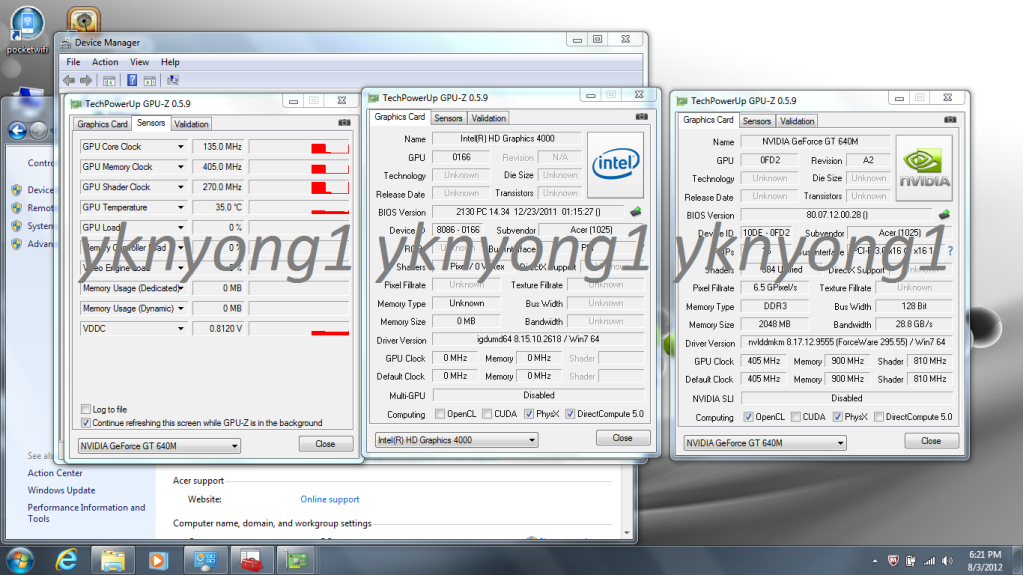Open the File menu in Device Manager
Screen dimensions: 1023x575
pyautogui.click(x=73, y=62)
